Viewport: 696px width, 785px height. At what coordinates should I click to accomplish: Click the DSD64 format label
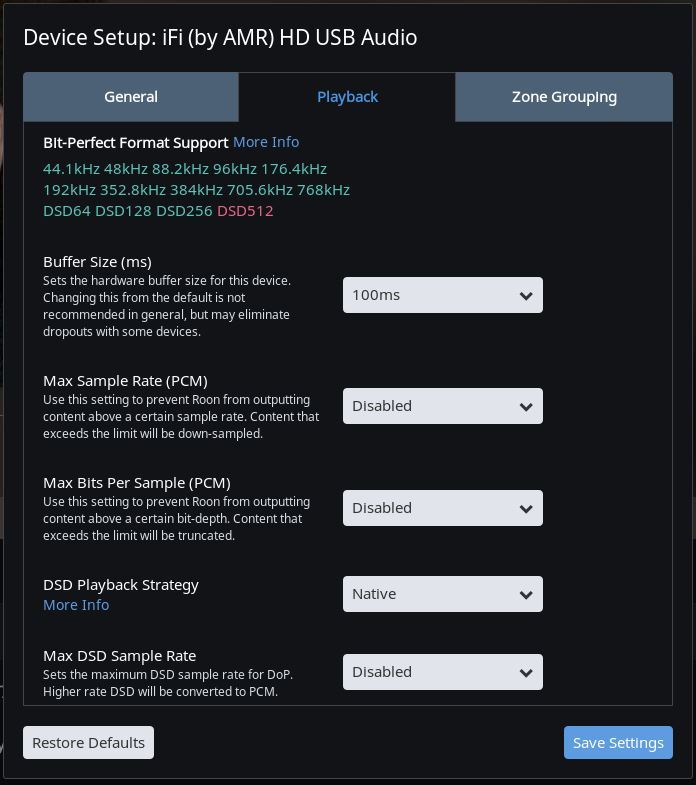(x=67, y=211)
